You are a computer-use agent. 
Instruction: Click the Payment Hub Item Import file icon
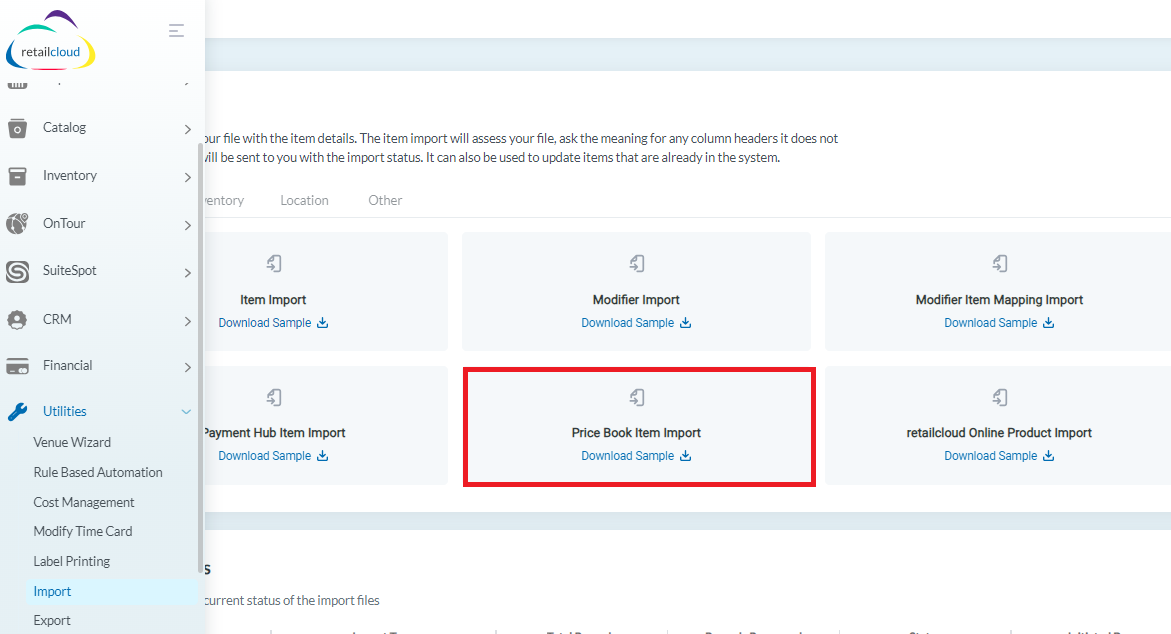pos(274,397)
